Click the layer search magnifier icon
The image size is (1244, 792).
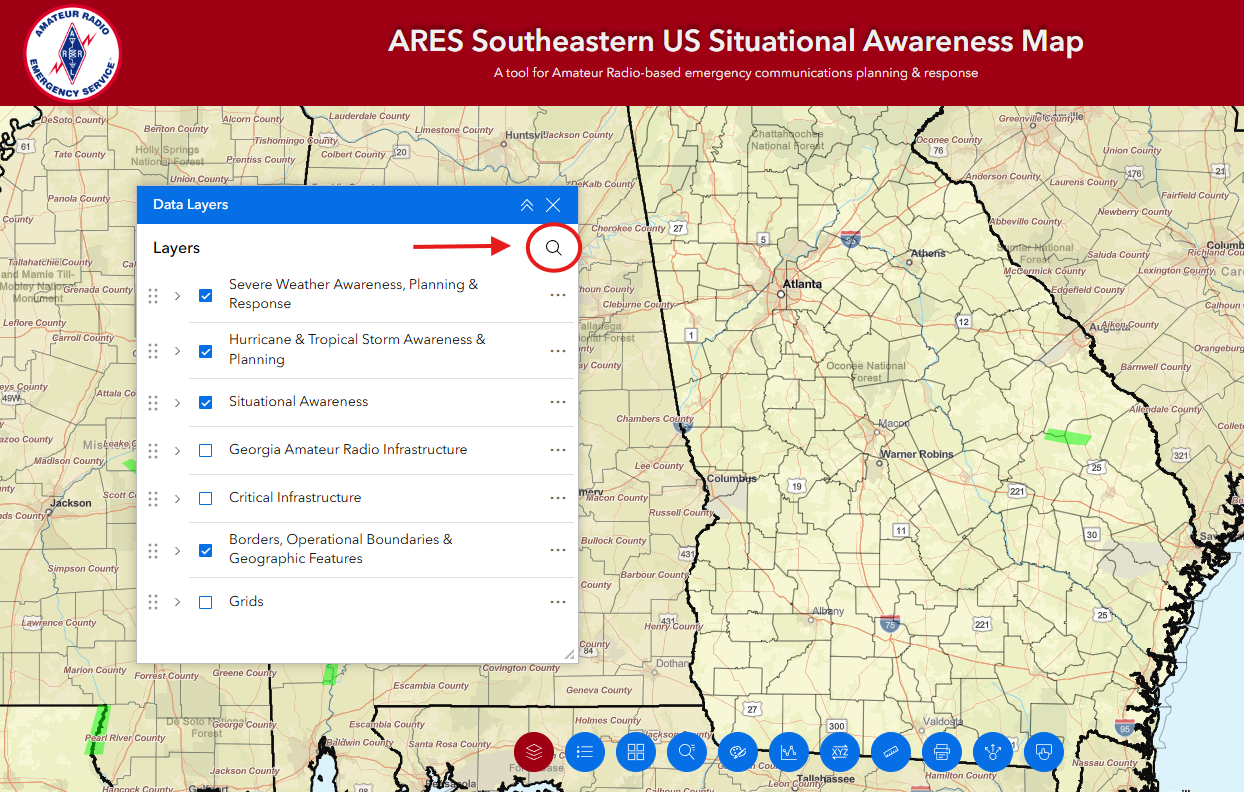(x=553, y=248)
